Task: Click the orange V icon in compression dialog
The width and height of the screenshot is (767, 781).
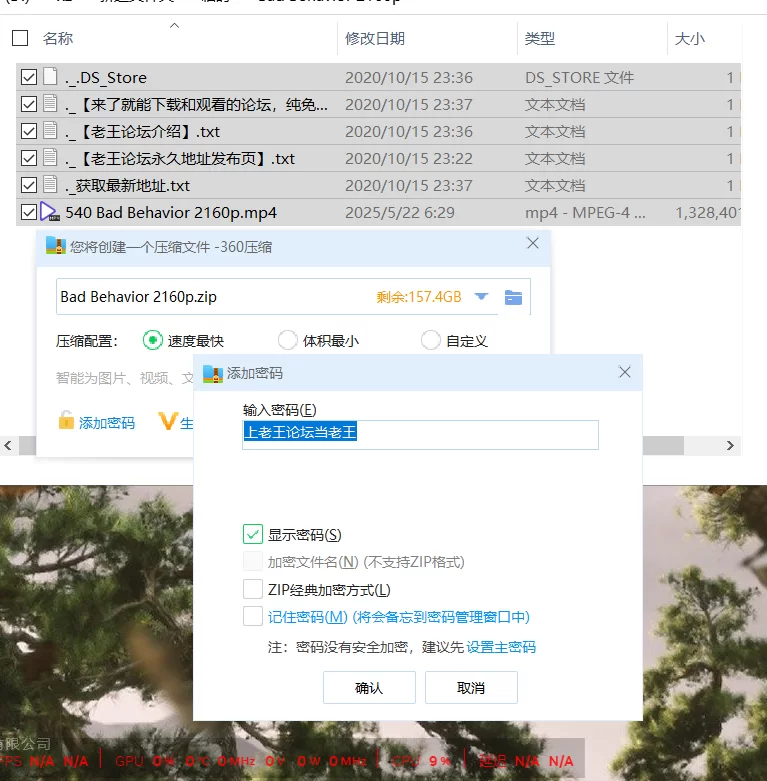Action: 168,421
